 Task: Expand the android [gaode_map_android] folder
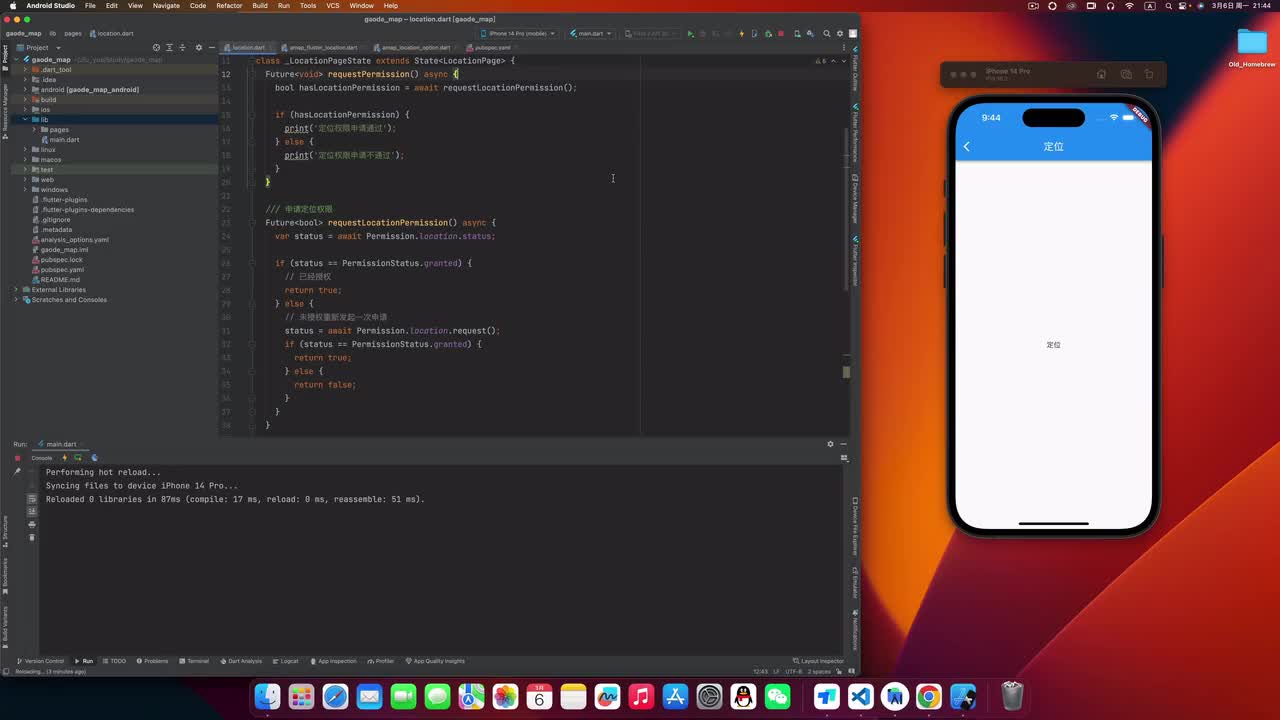pos(25,90)
